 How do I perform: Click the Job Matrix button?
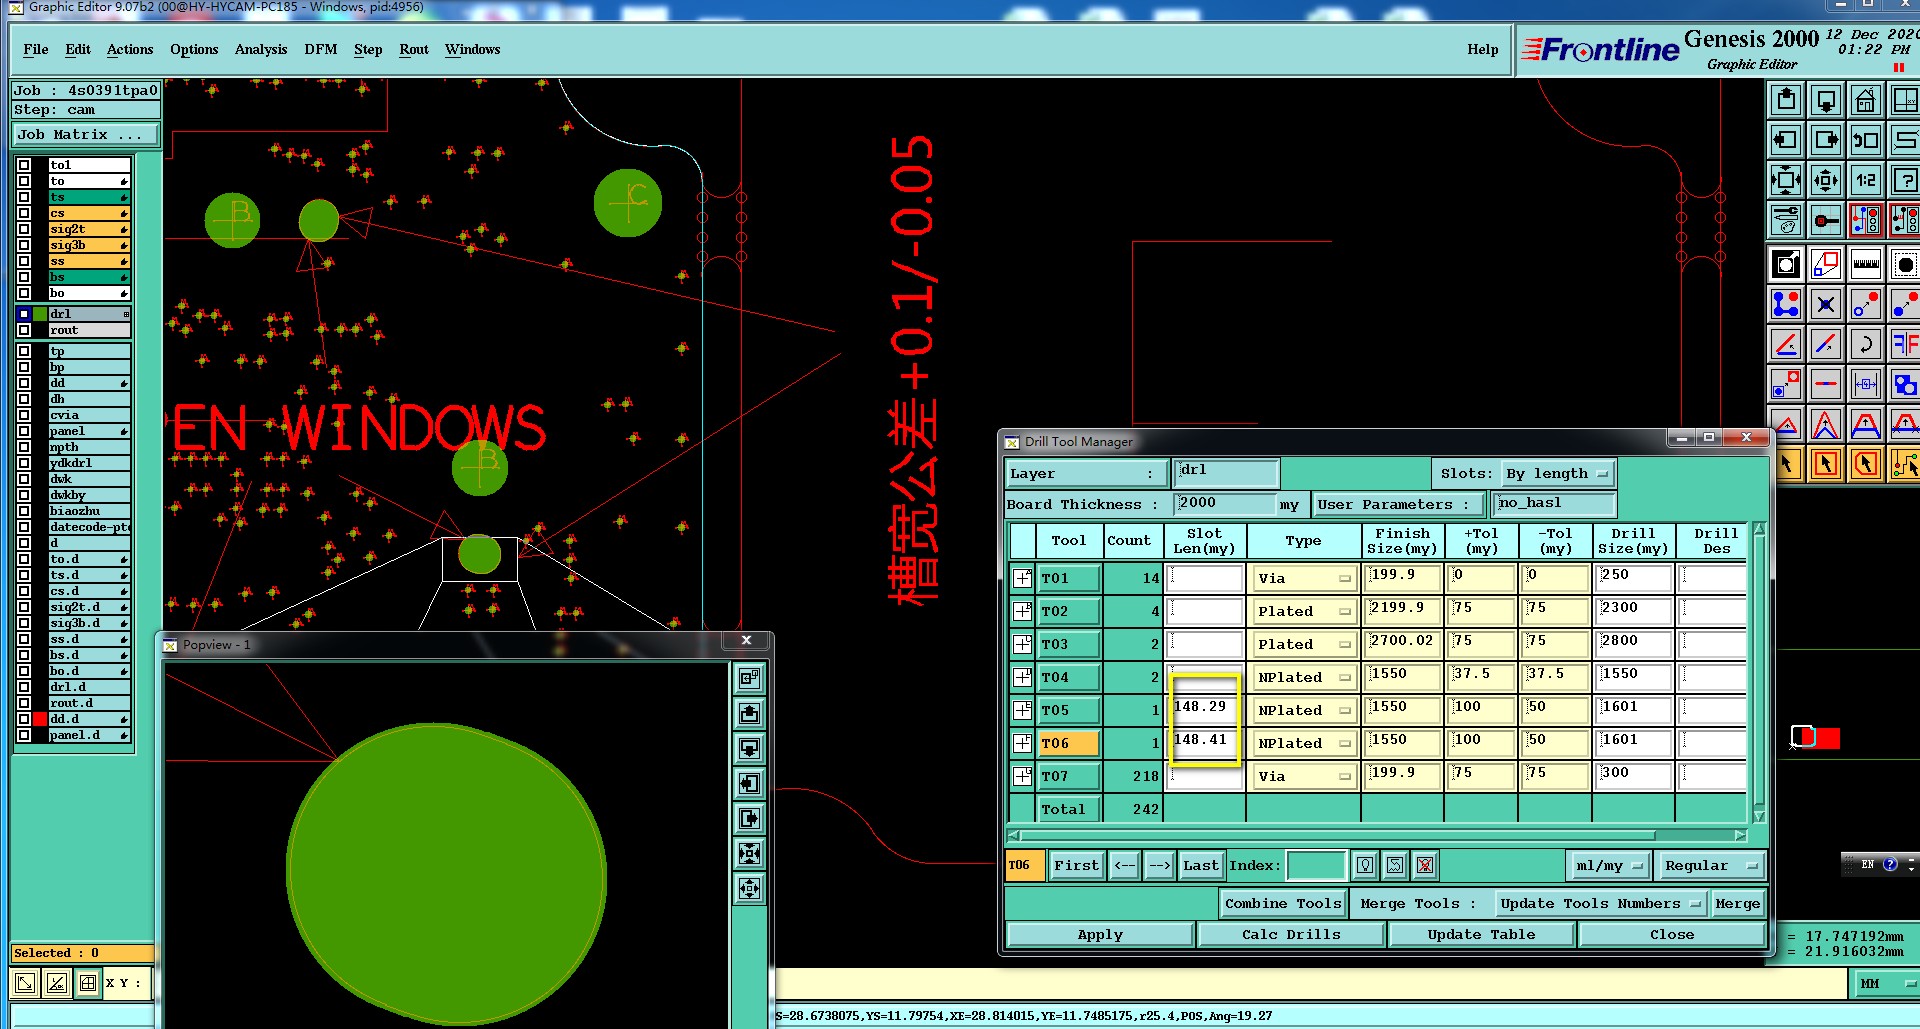[x=86, y=134]
